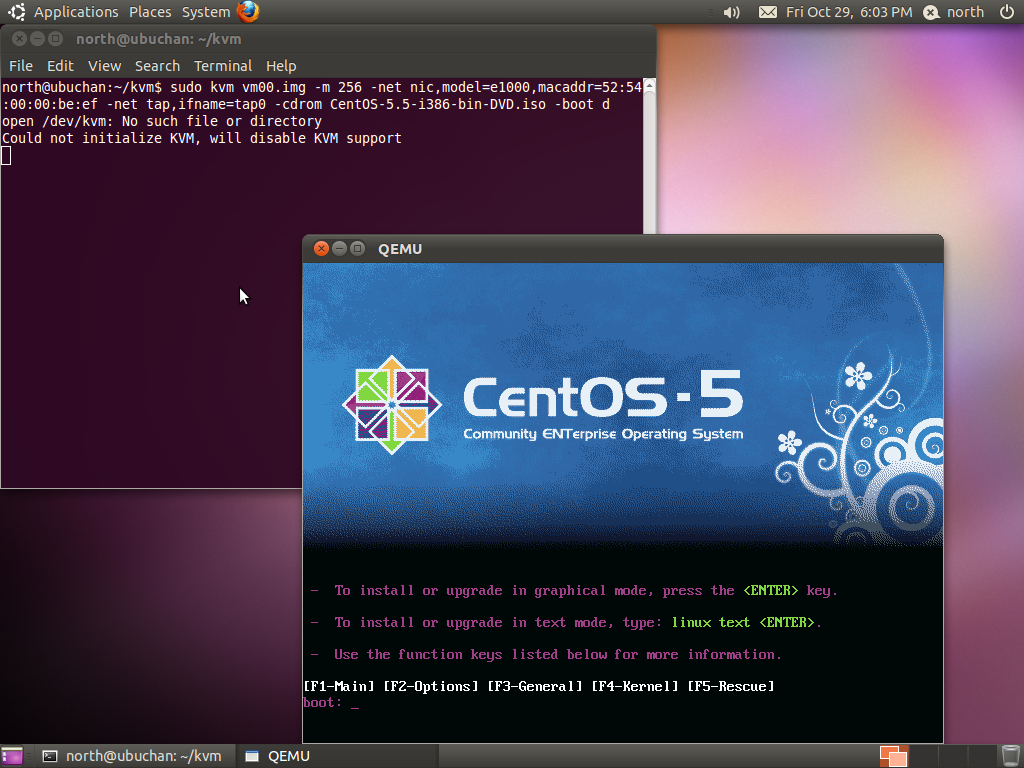The image size is (1024, 768).
Task: Open the clock showing Fri Oct 29
Action: [x=849, y=12]
